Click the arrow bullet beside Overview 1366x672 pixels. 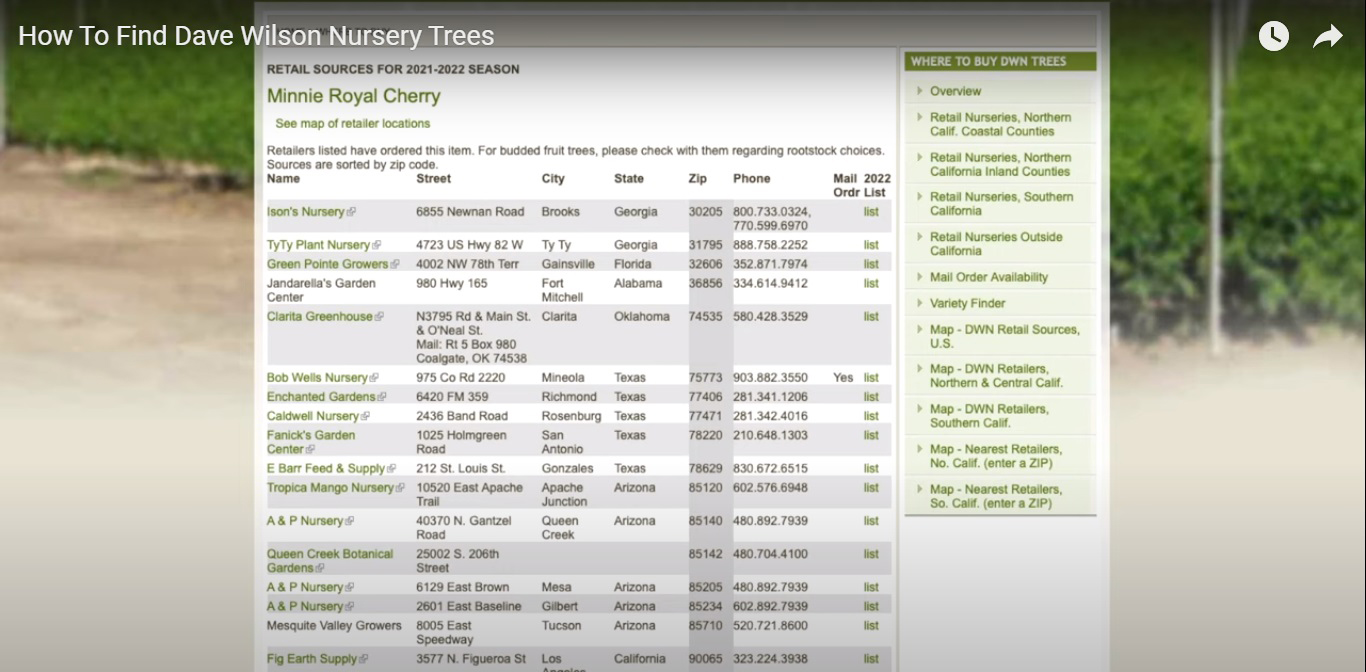(919, 91)
